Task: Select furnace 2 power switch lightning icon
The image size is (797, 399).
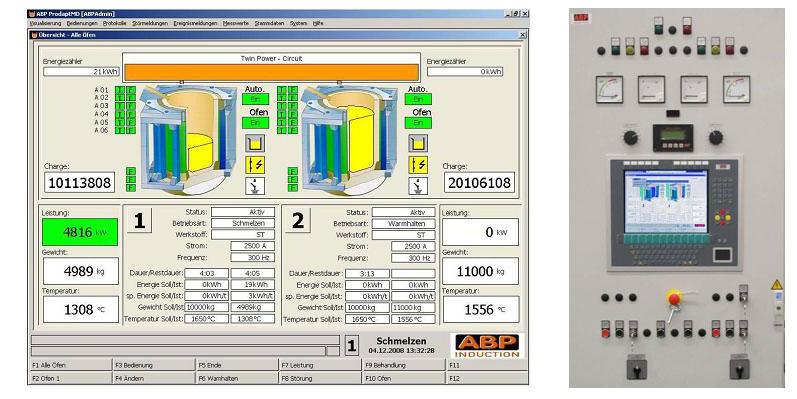Action: click(418, 165)
